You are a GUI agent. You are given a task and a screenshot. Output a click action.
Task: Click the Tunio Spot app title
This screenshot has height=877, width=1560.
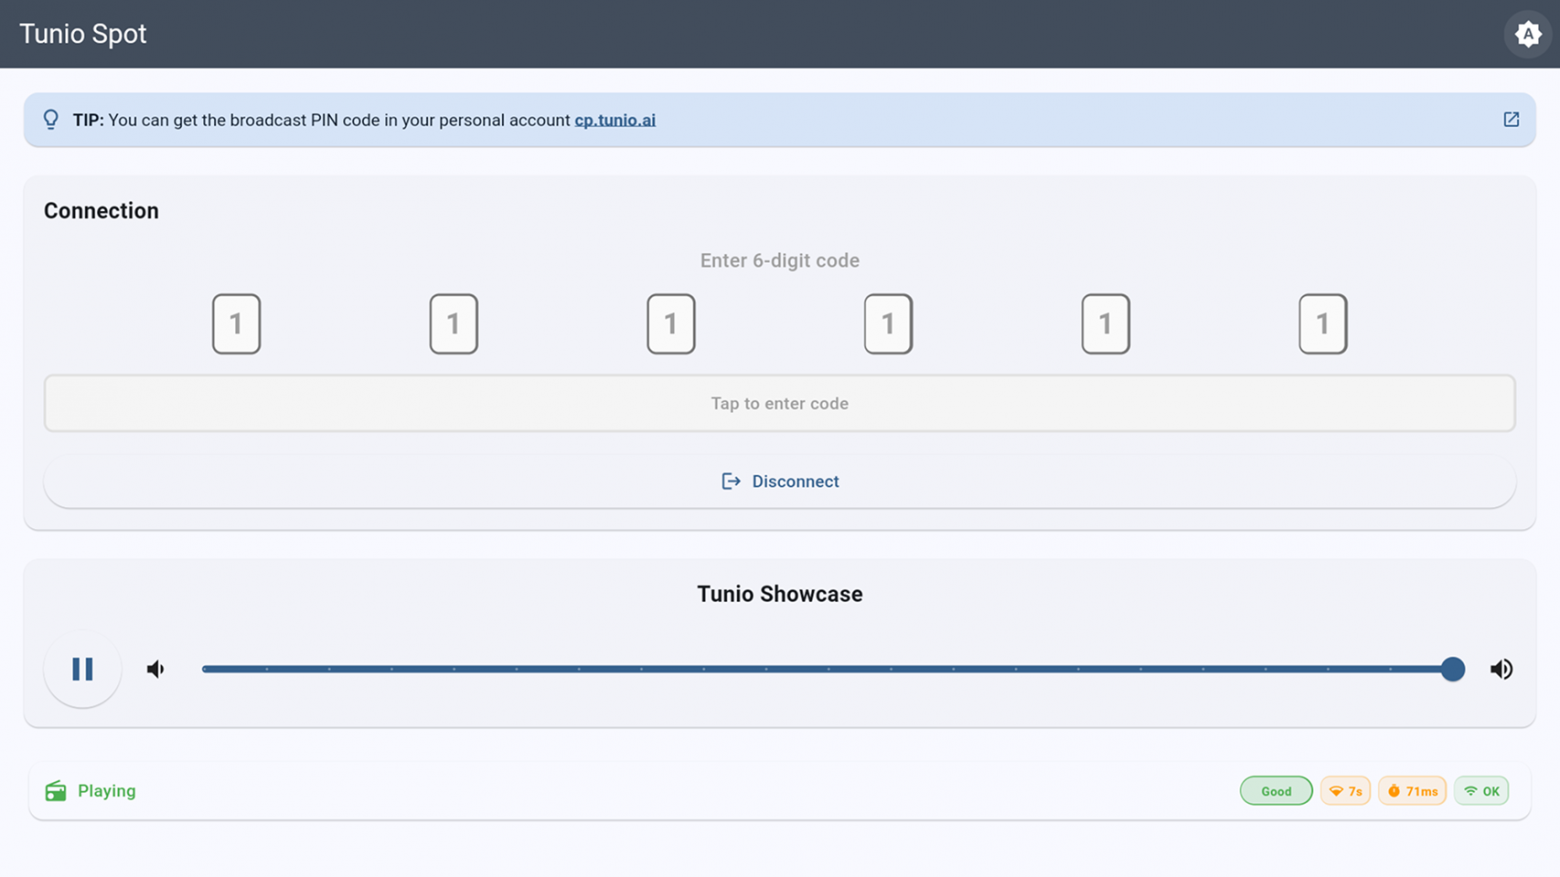[x=83, y=34]
